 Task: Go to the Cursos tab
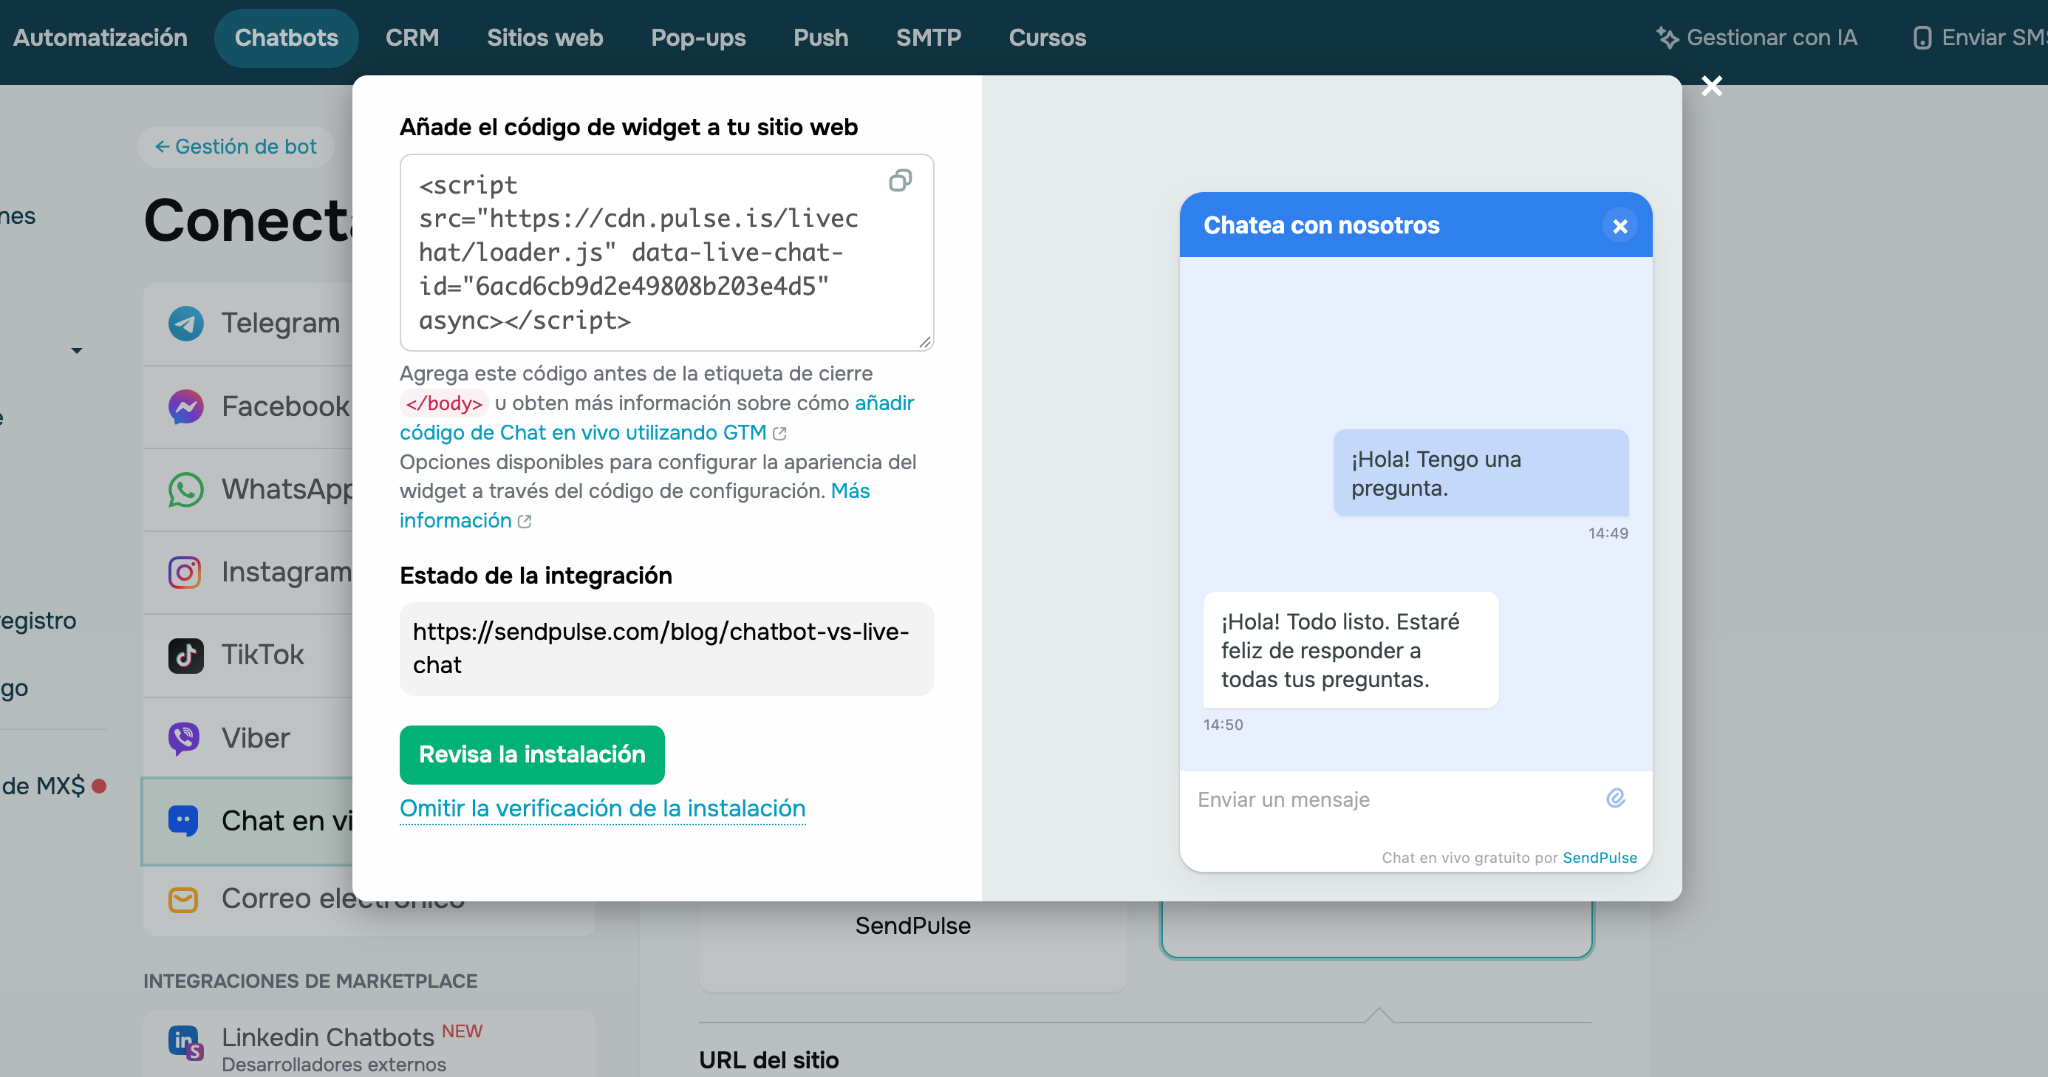pos(1047,38)
